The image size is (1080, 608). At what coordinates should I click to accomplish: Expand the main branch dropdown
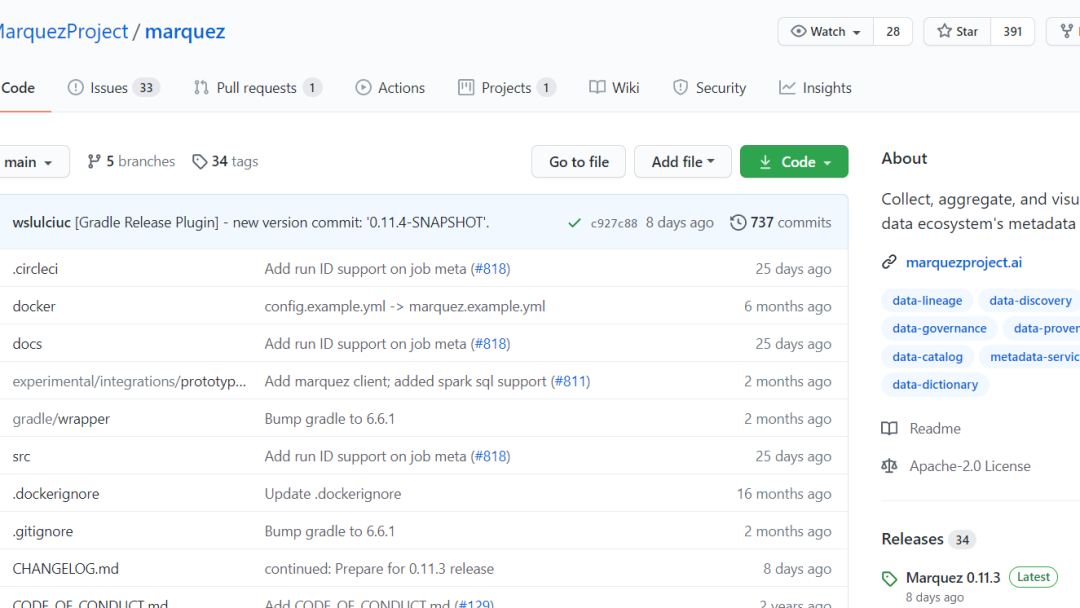point(33,162)
